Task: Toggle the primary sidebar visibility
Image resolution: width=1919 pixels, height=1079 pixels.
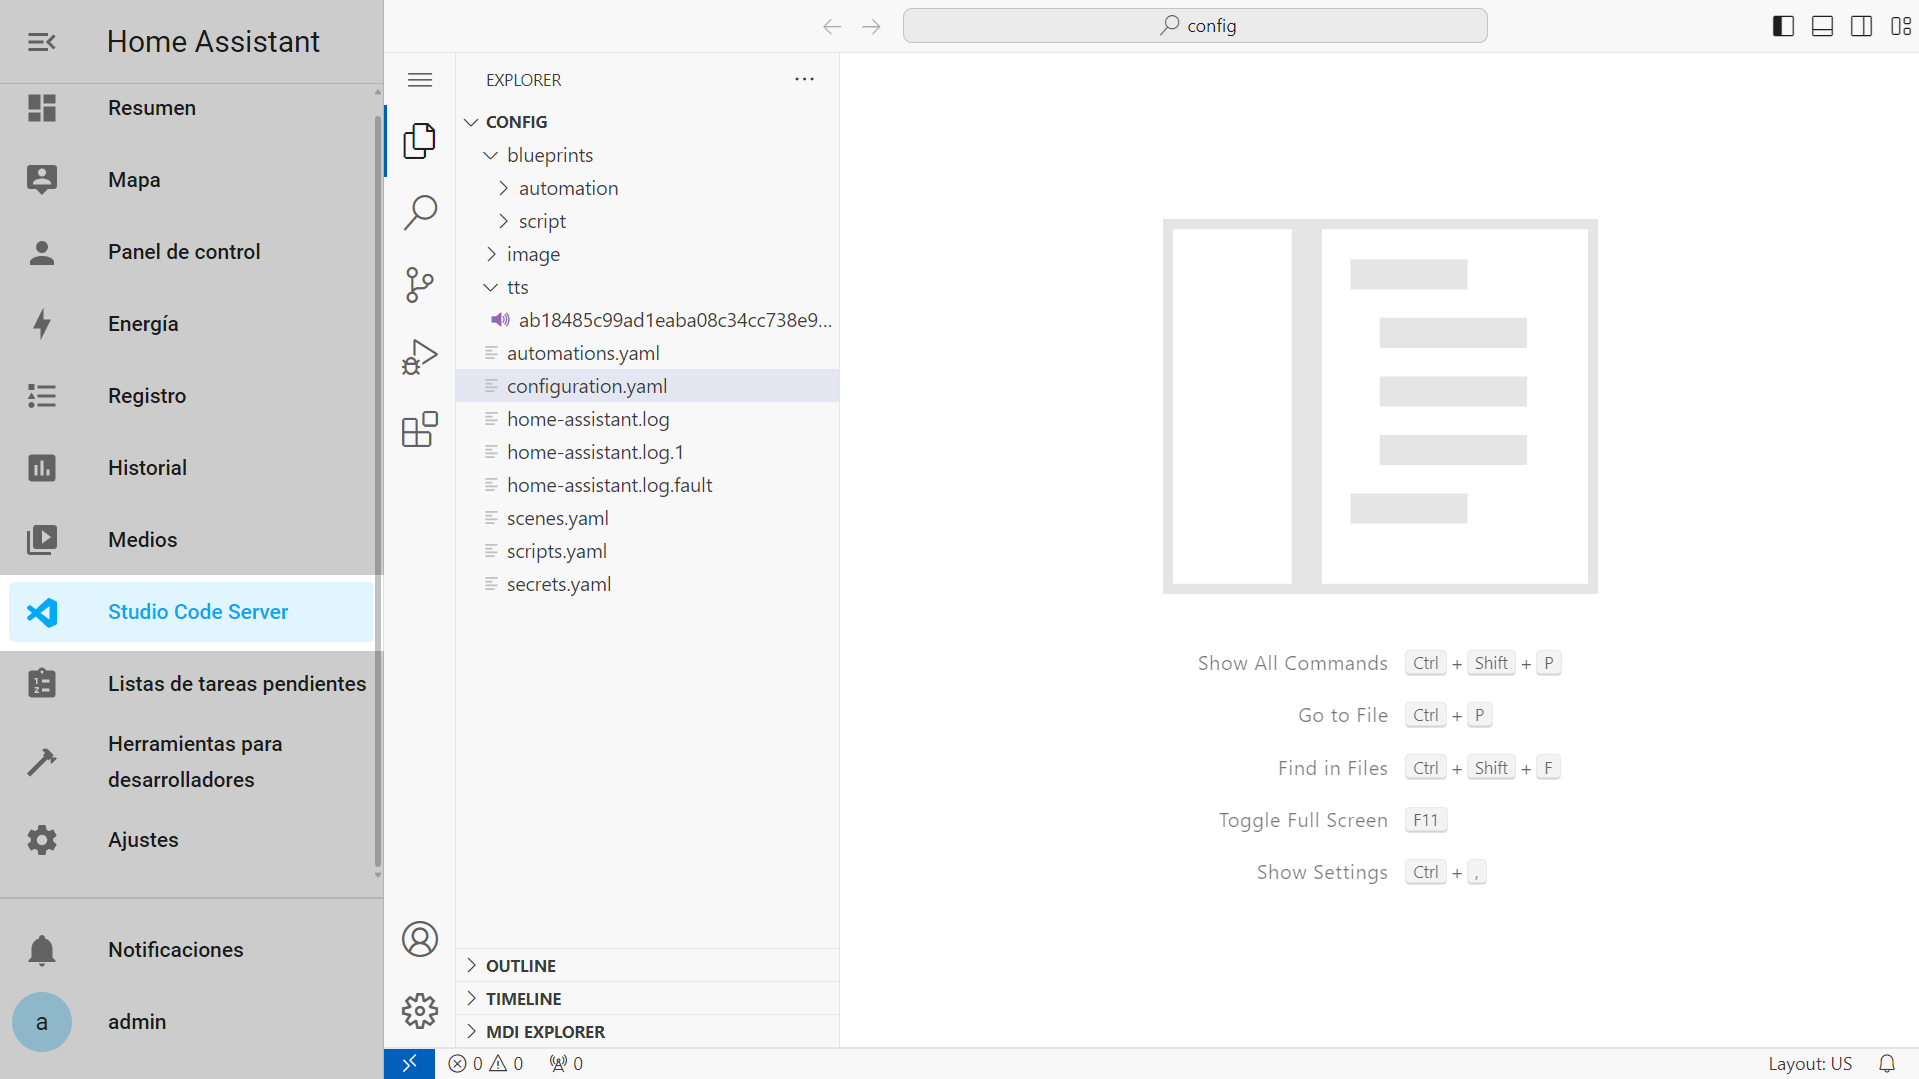Action: (x=1783, y=26)
